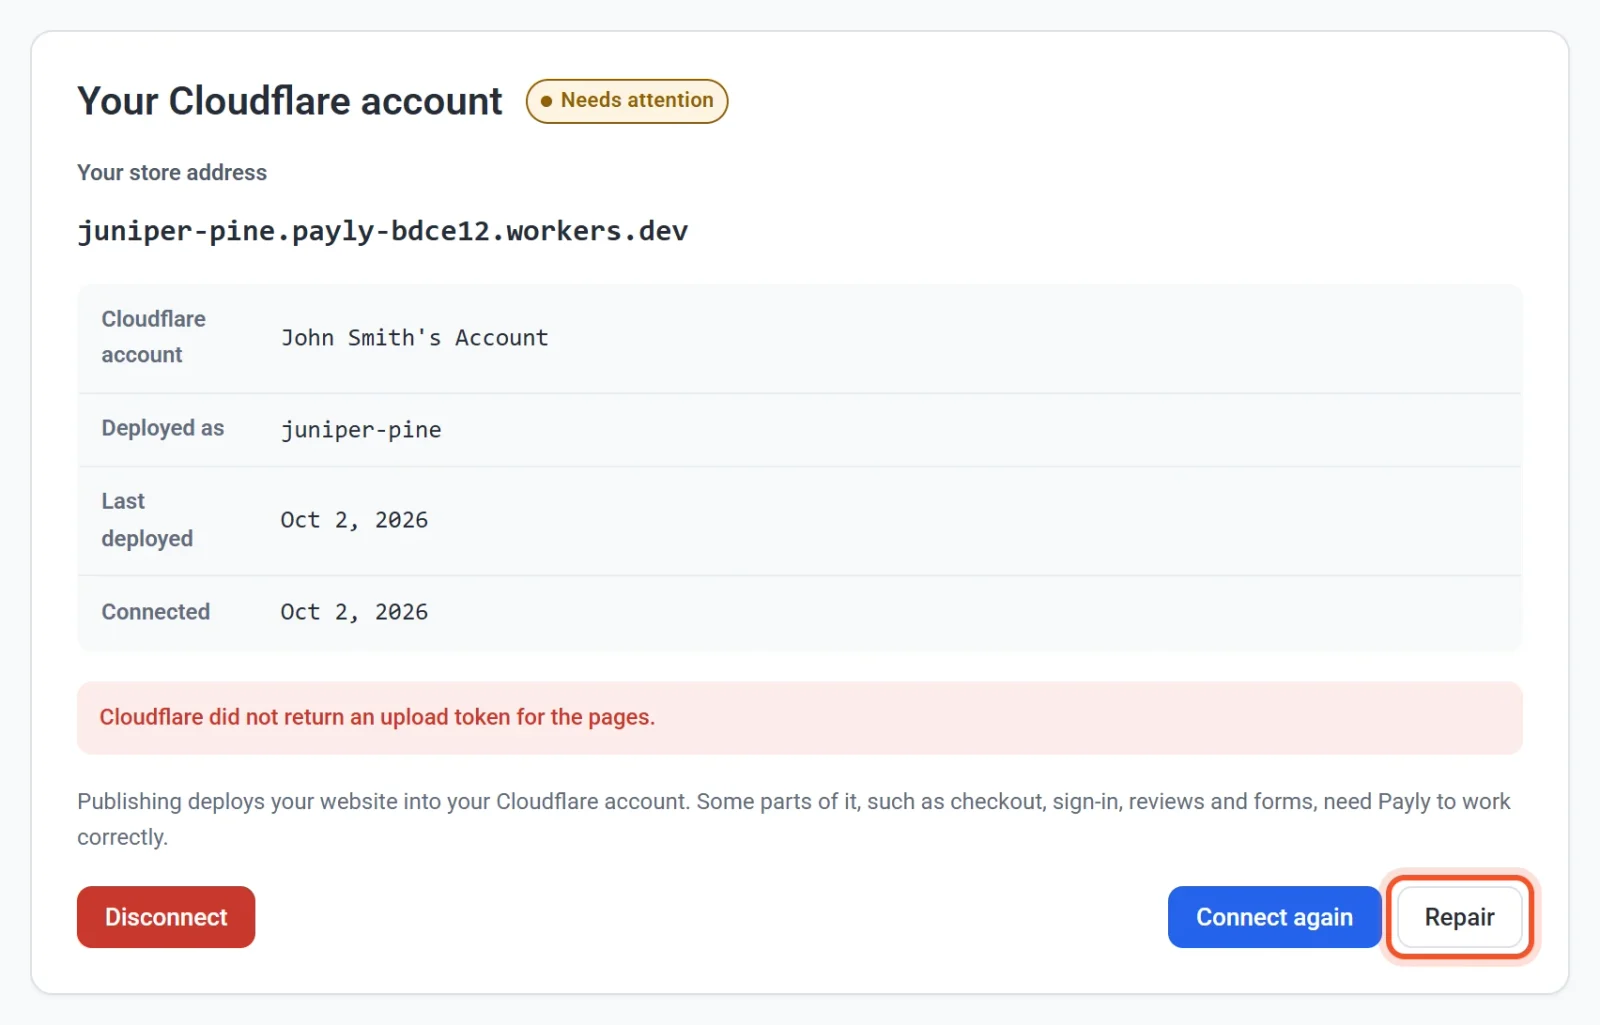Click the Repair button
The width and height of the screenshot is (1600, 1025).
coord(1459,917)
